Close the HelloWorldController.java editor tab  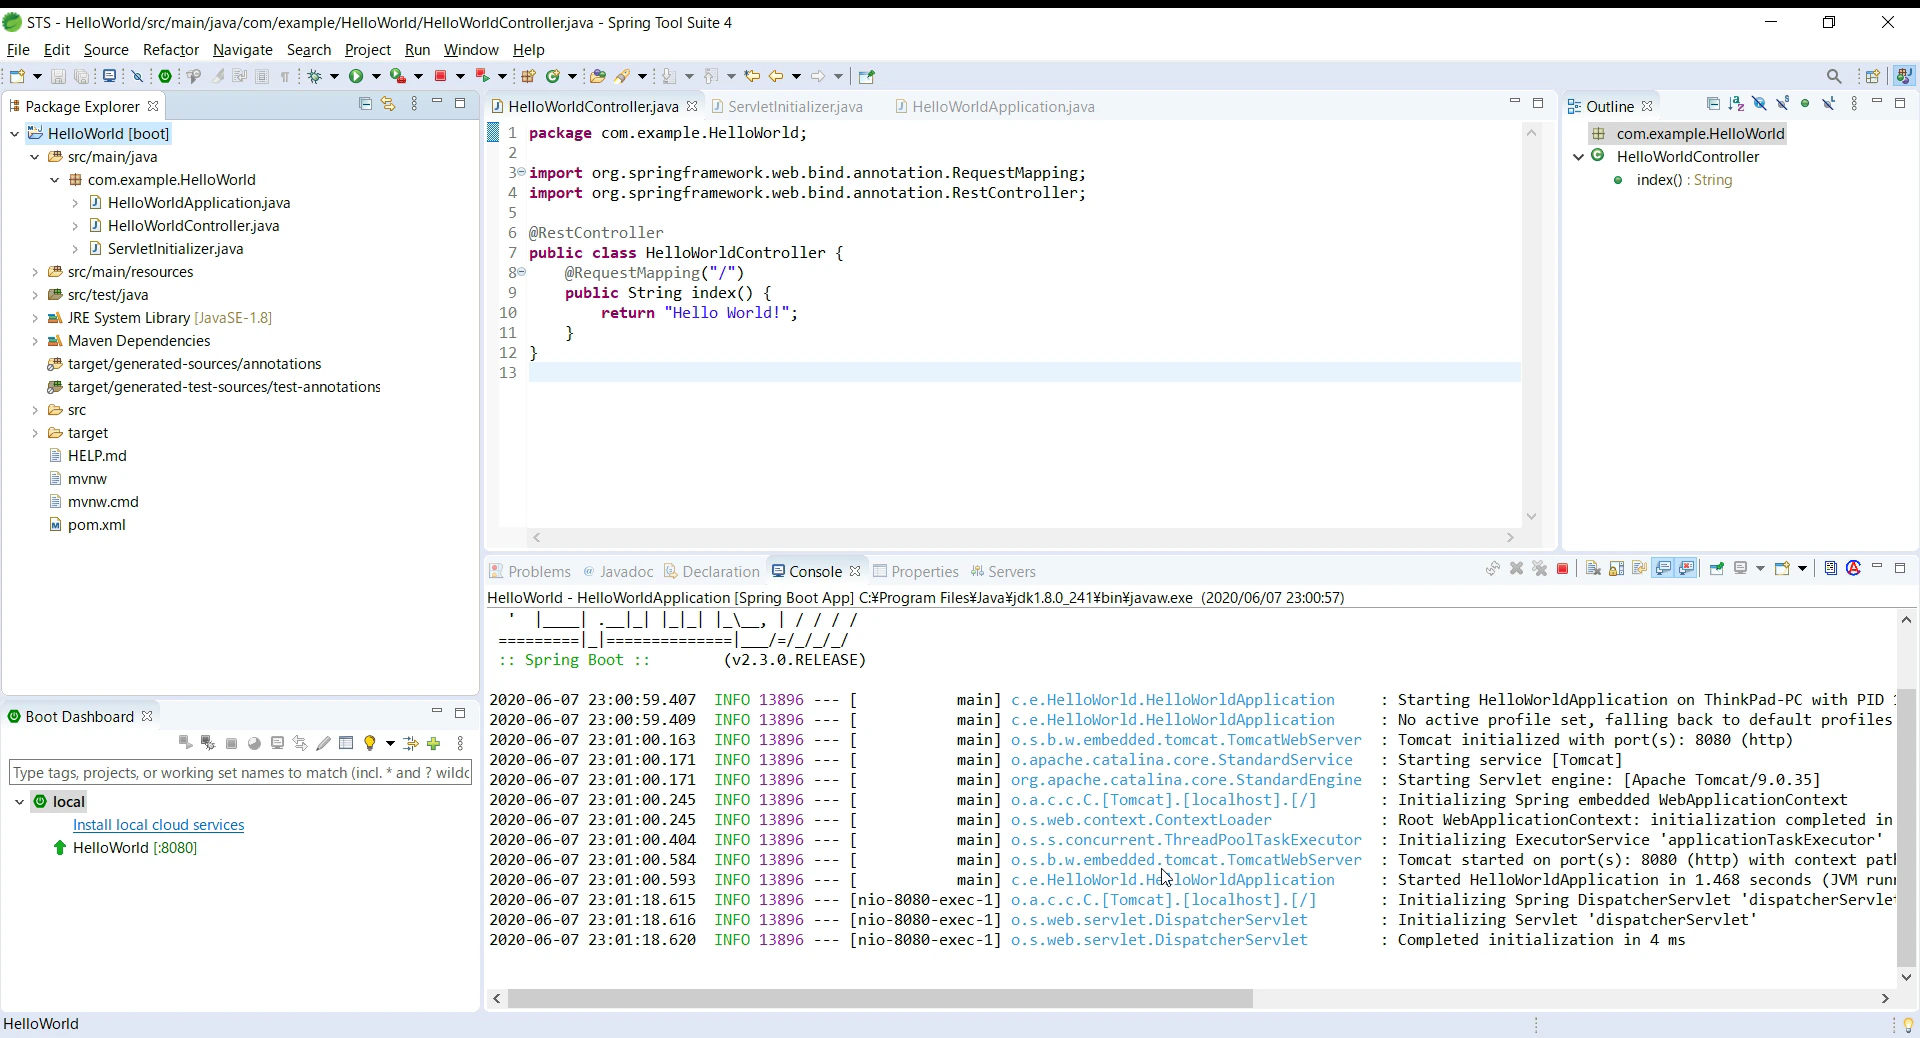point(692,106)
